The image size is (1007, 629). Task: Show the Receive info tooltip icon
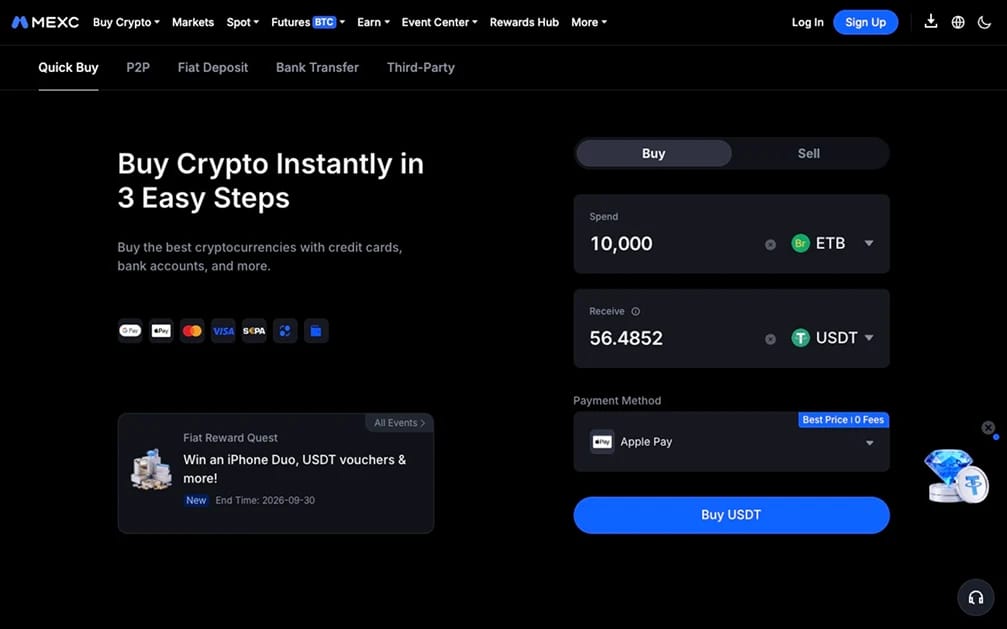635,312
